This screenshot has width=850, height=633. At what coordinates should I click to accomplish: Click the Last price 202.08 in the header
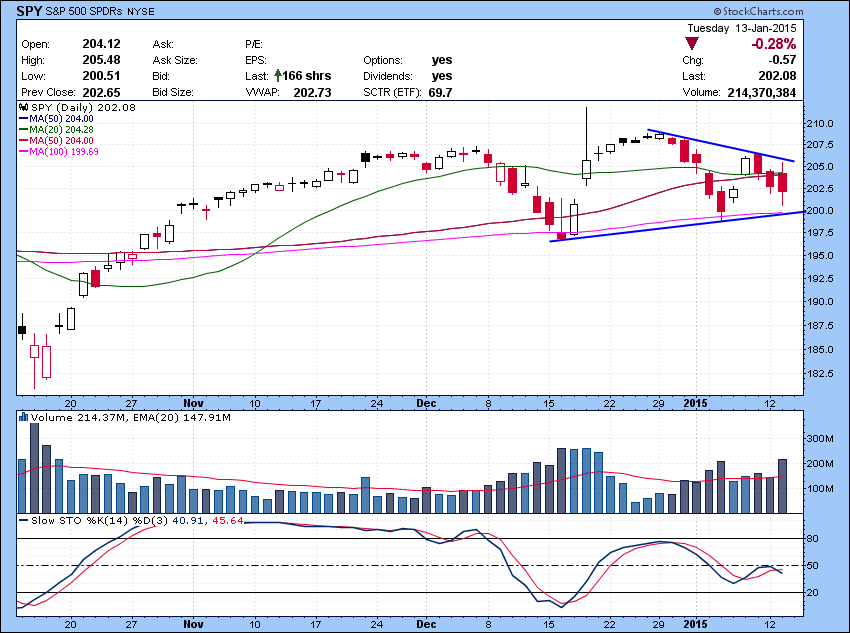(777, 76)
